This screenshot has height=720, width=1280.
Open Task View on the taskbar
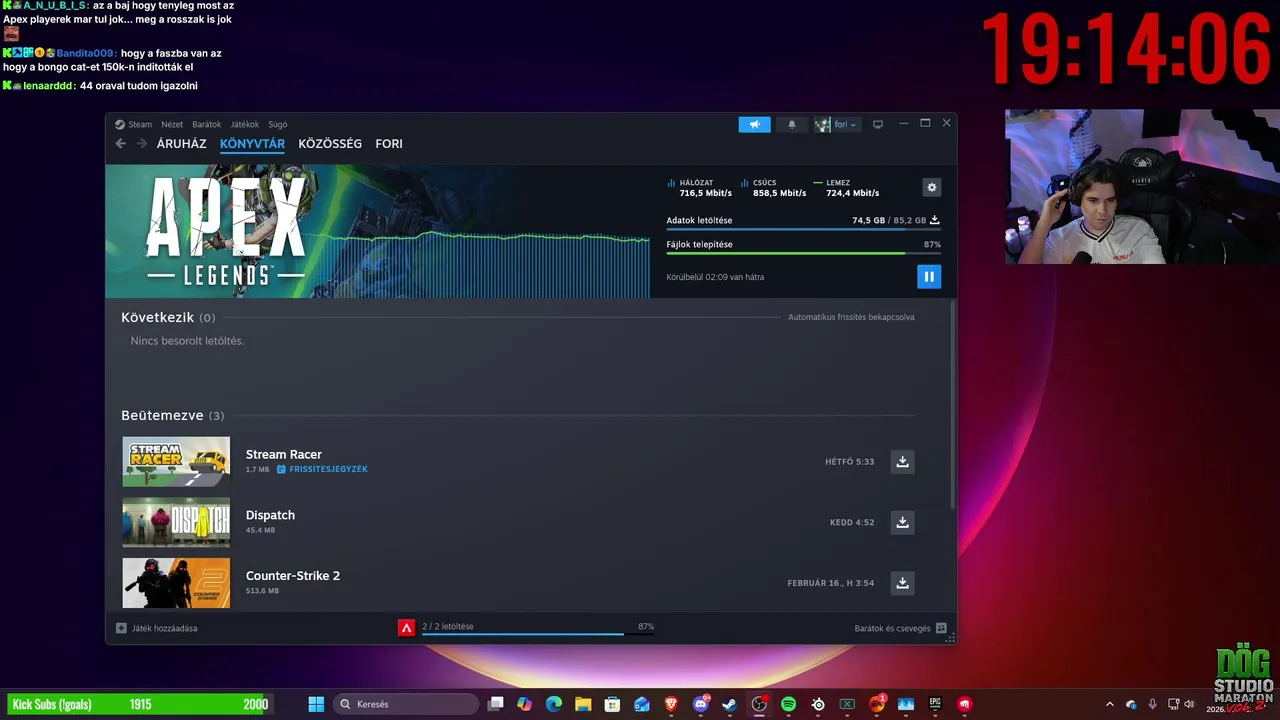[495, 704]
